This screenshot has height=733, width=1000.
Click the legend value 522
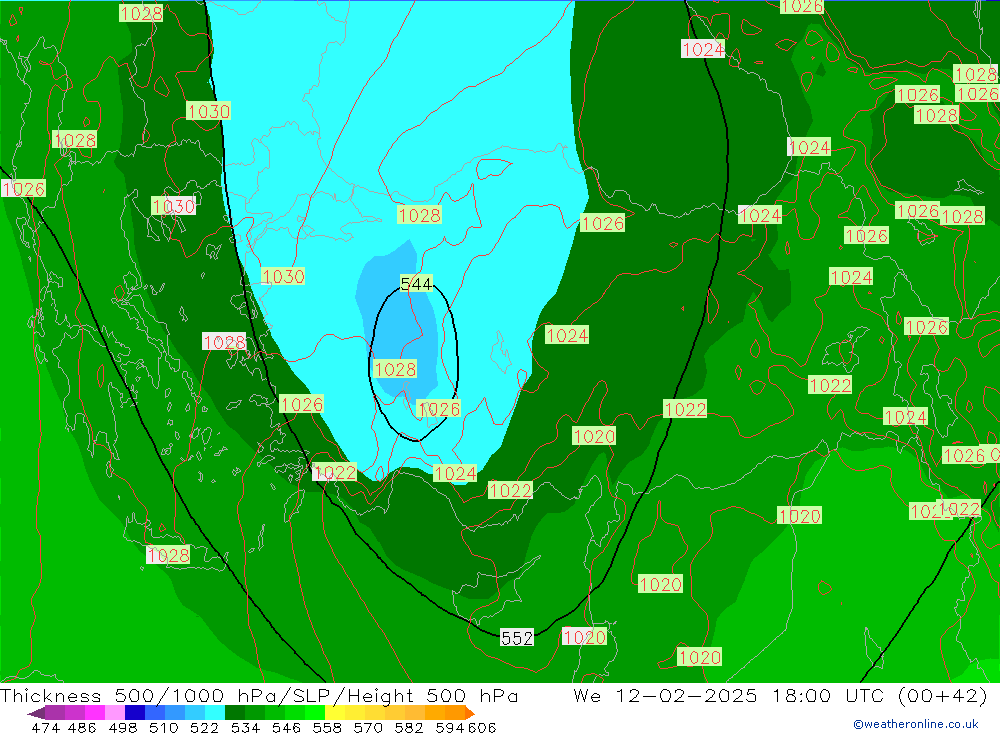[x=205, y=727]
